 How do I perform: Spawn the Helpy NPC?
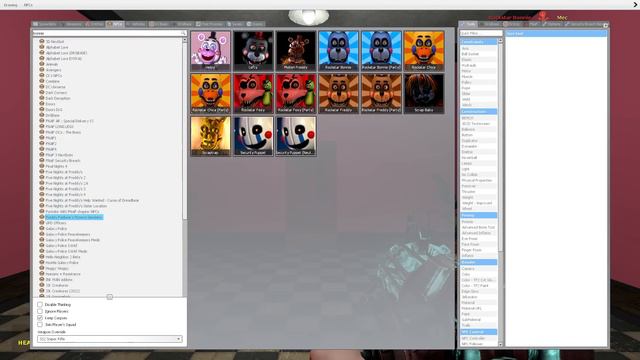211,51
